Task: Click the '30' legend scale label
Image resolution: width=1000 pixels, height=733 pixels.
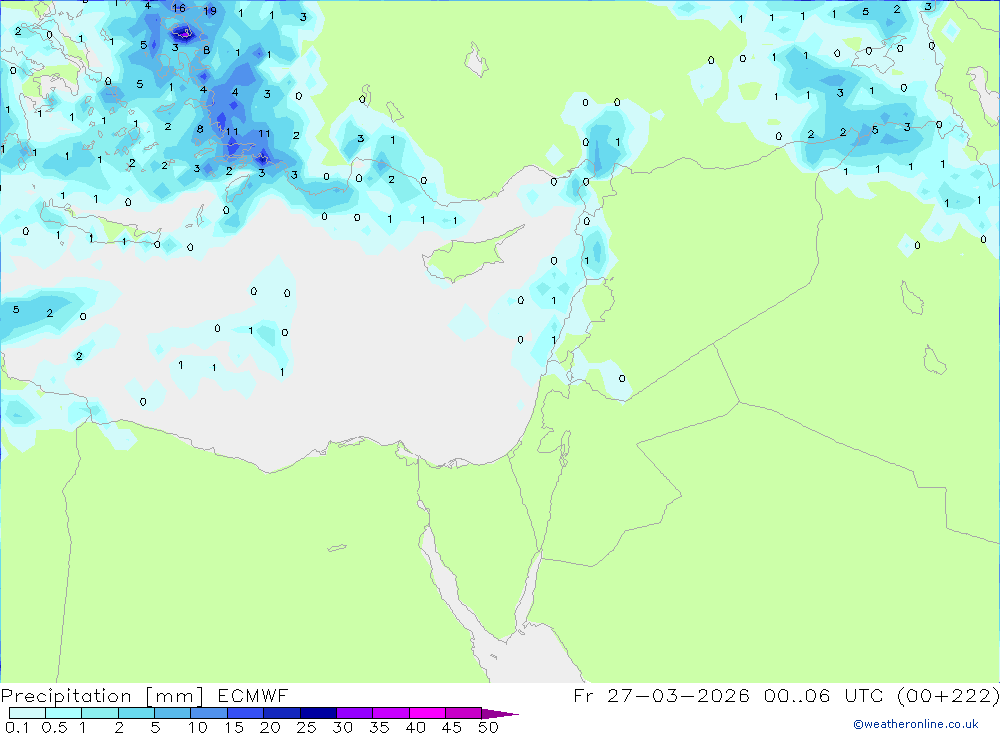Action: [343, 727]
